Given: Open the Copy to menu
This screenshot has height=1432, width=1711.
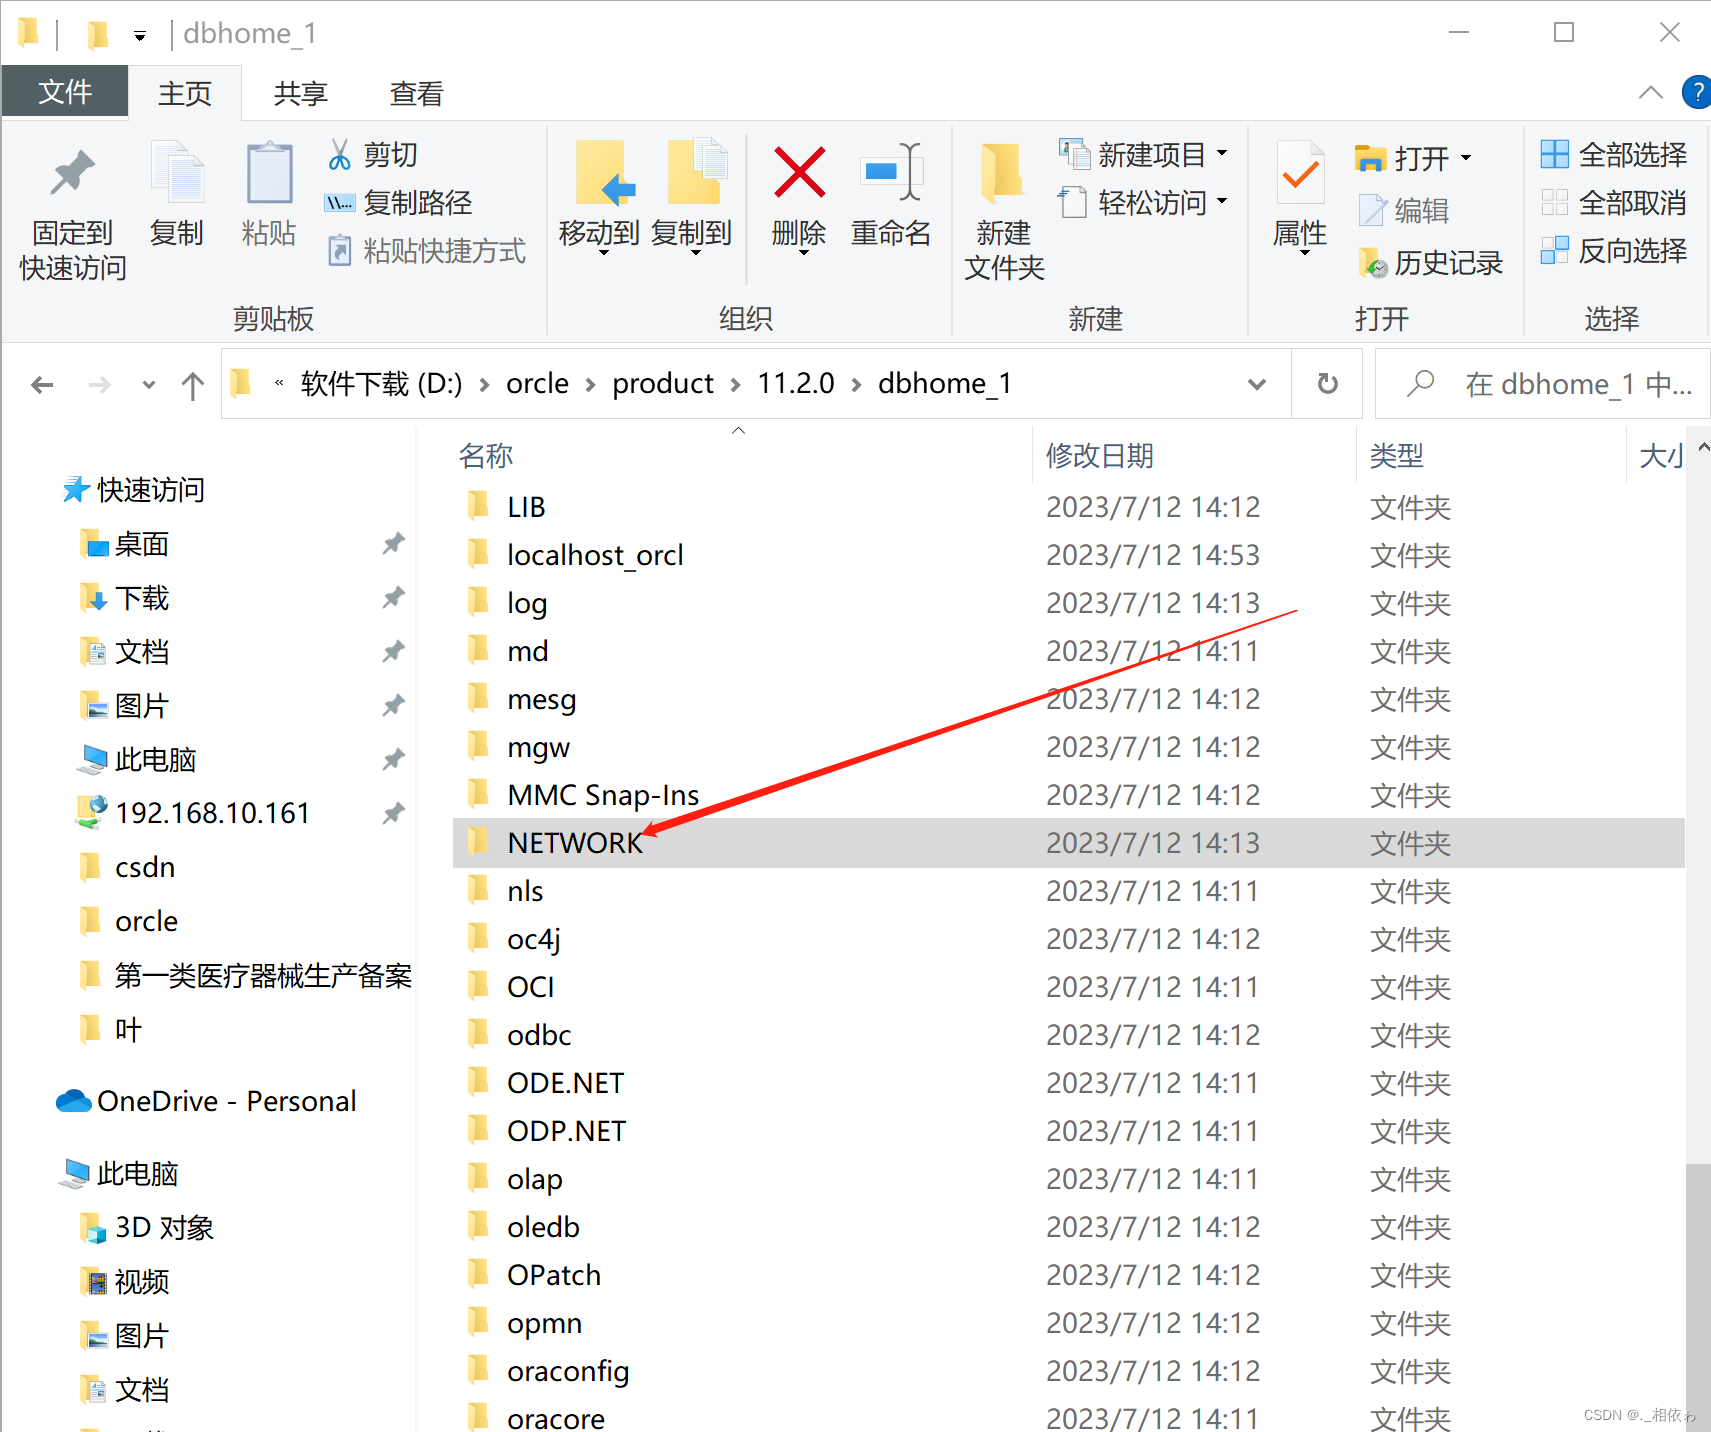Looking at the screenshot, I should (692, 198).
